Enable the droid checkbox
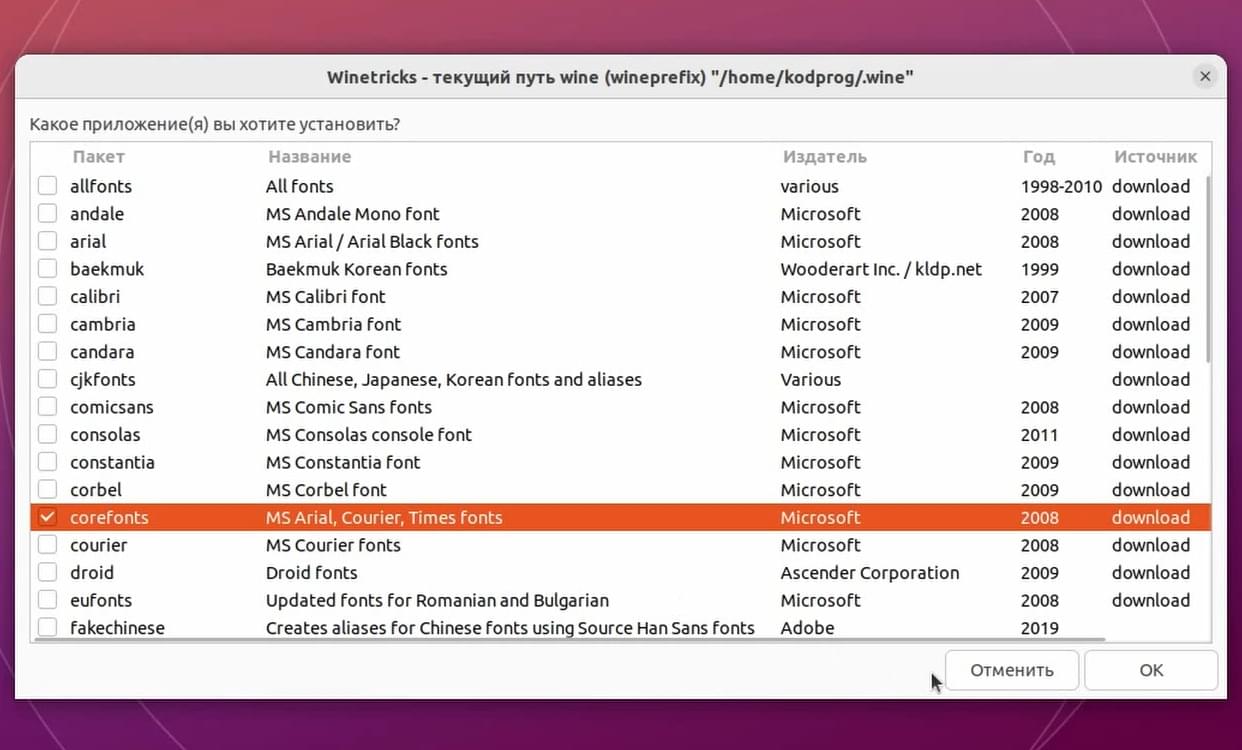Image resolution: width=1242 pixels, height=750 pixels. 48,573
